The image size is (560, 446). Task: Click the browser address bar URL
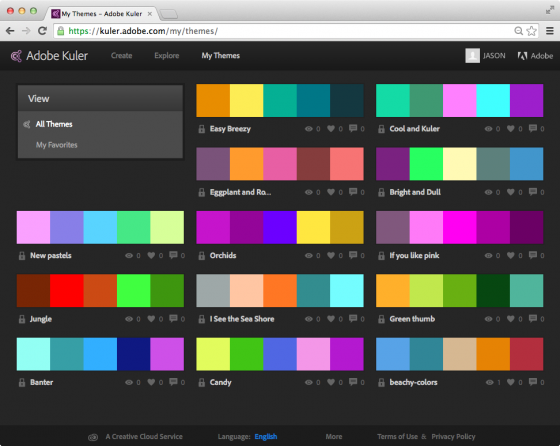[143, 31]
